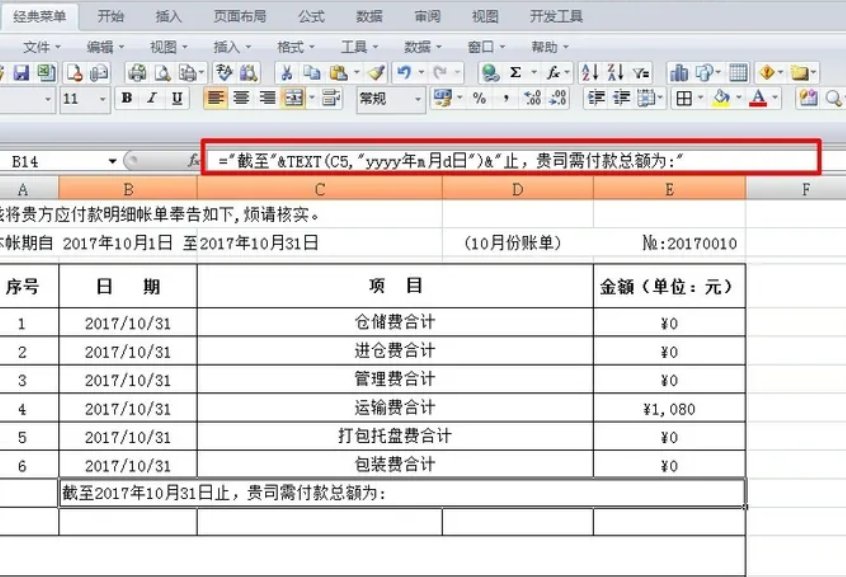The height and width of the screenshot is (577, 846).
Task: Click the hyperlink globe icon
Action: pos(490,72)
